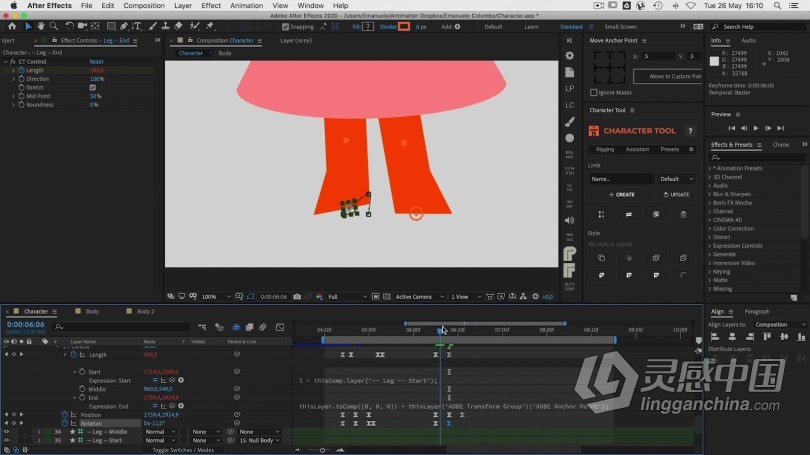Hide layer 34 Leg Middle eye toggle

(x=6, y=432)
